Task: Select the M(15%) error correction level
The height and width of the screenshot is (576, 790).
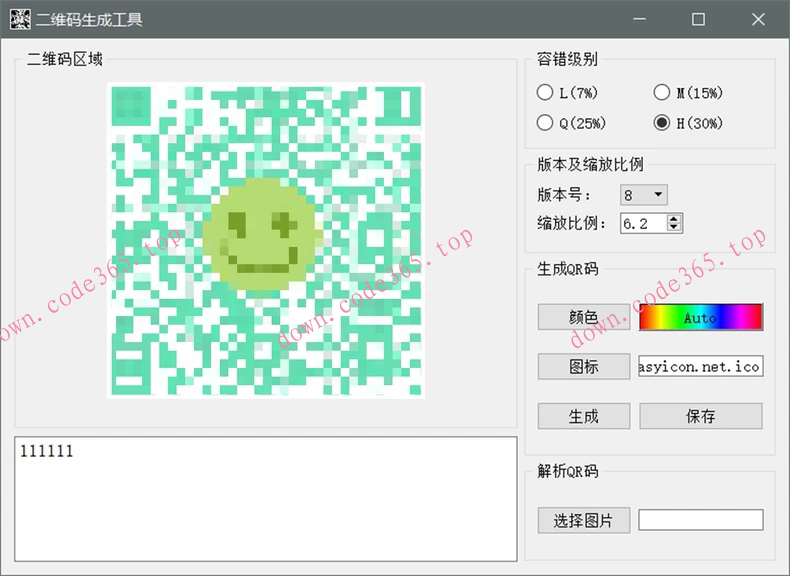Action: [x=688, y=93]
